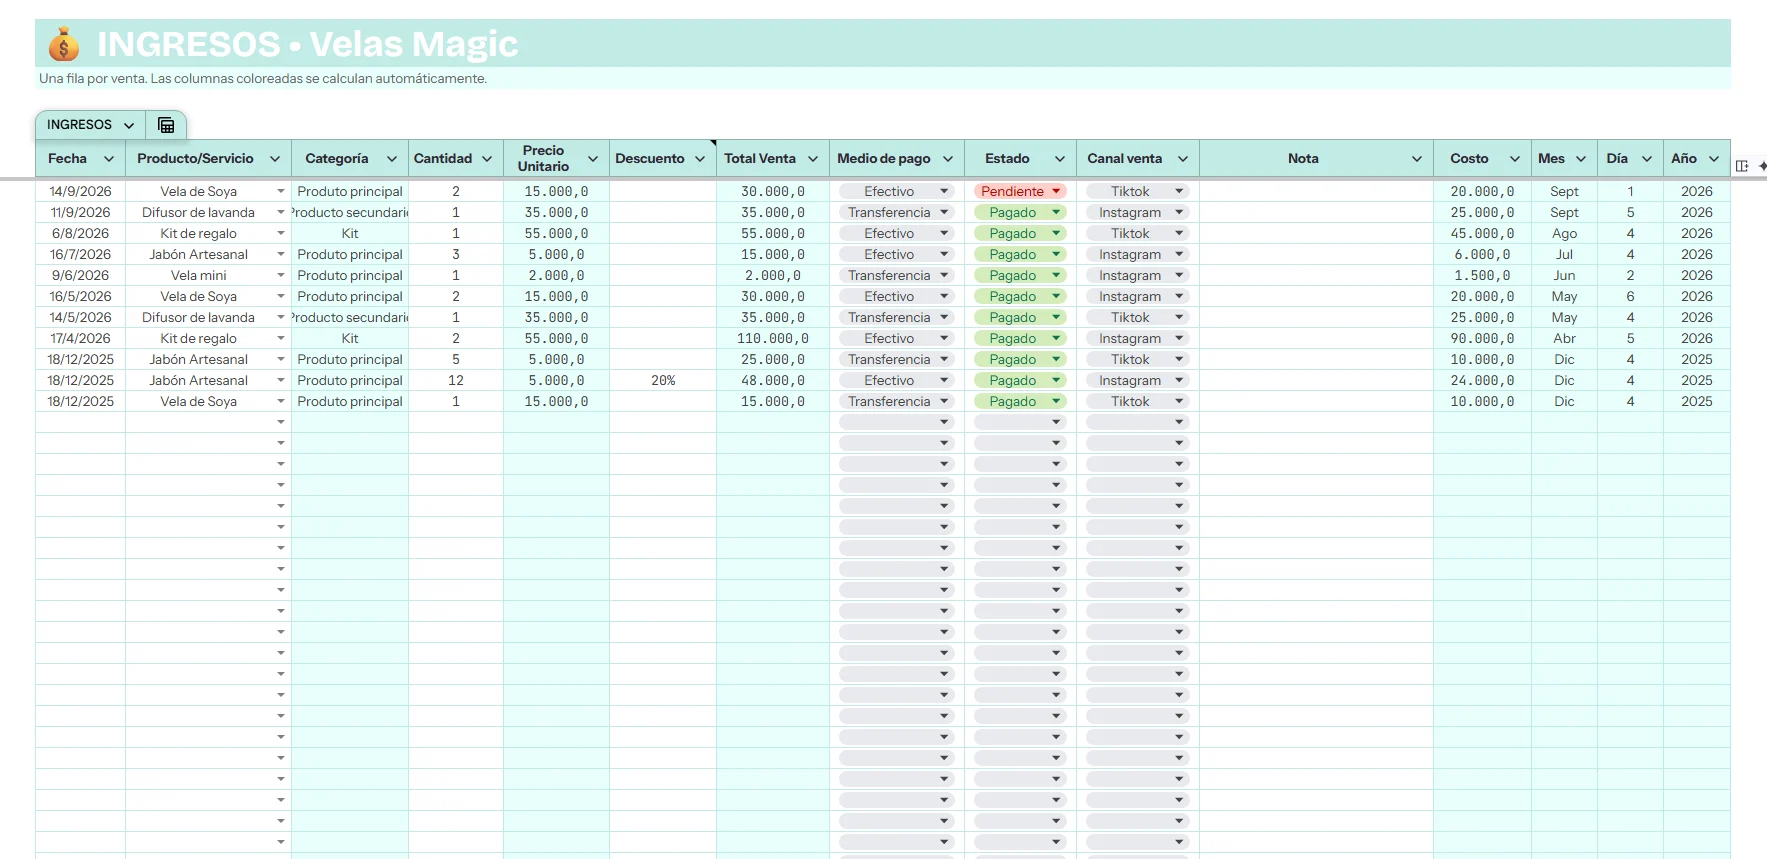Viewport: 1767px width, 859px height.
Task: Open Tiktok chip in the 6/8/2026 row
Action: pos(1138,233)
